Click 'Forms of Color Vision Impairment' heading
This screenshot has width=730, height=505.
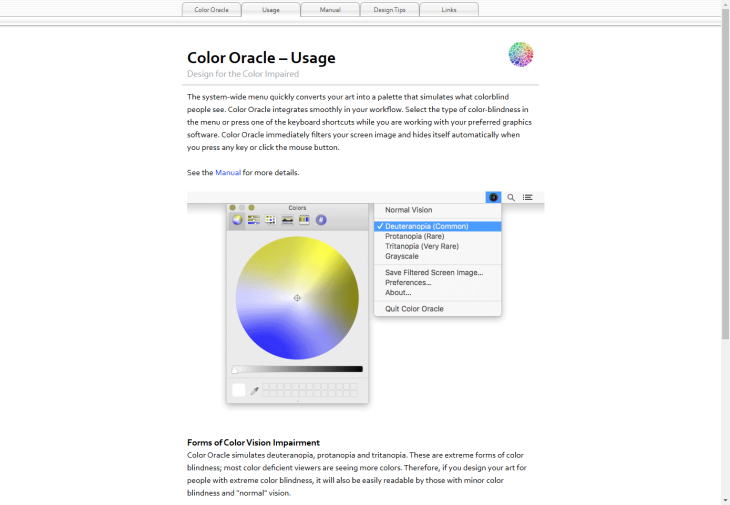(253, 443)
